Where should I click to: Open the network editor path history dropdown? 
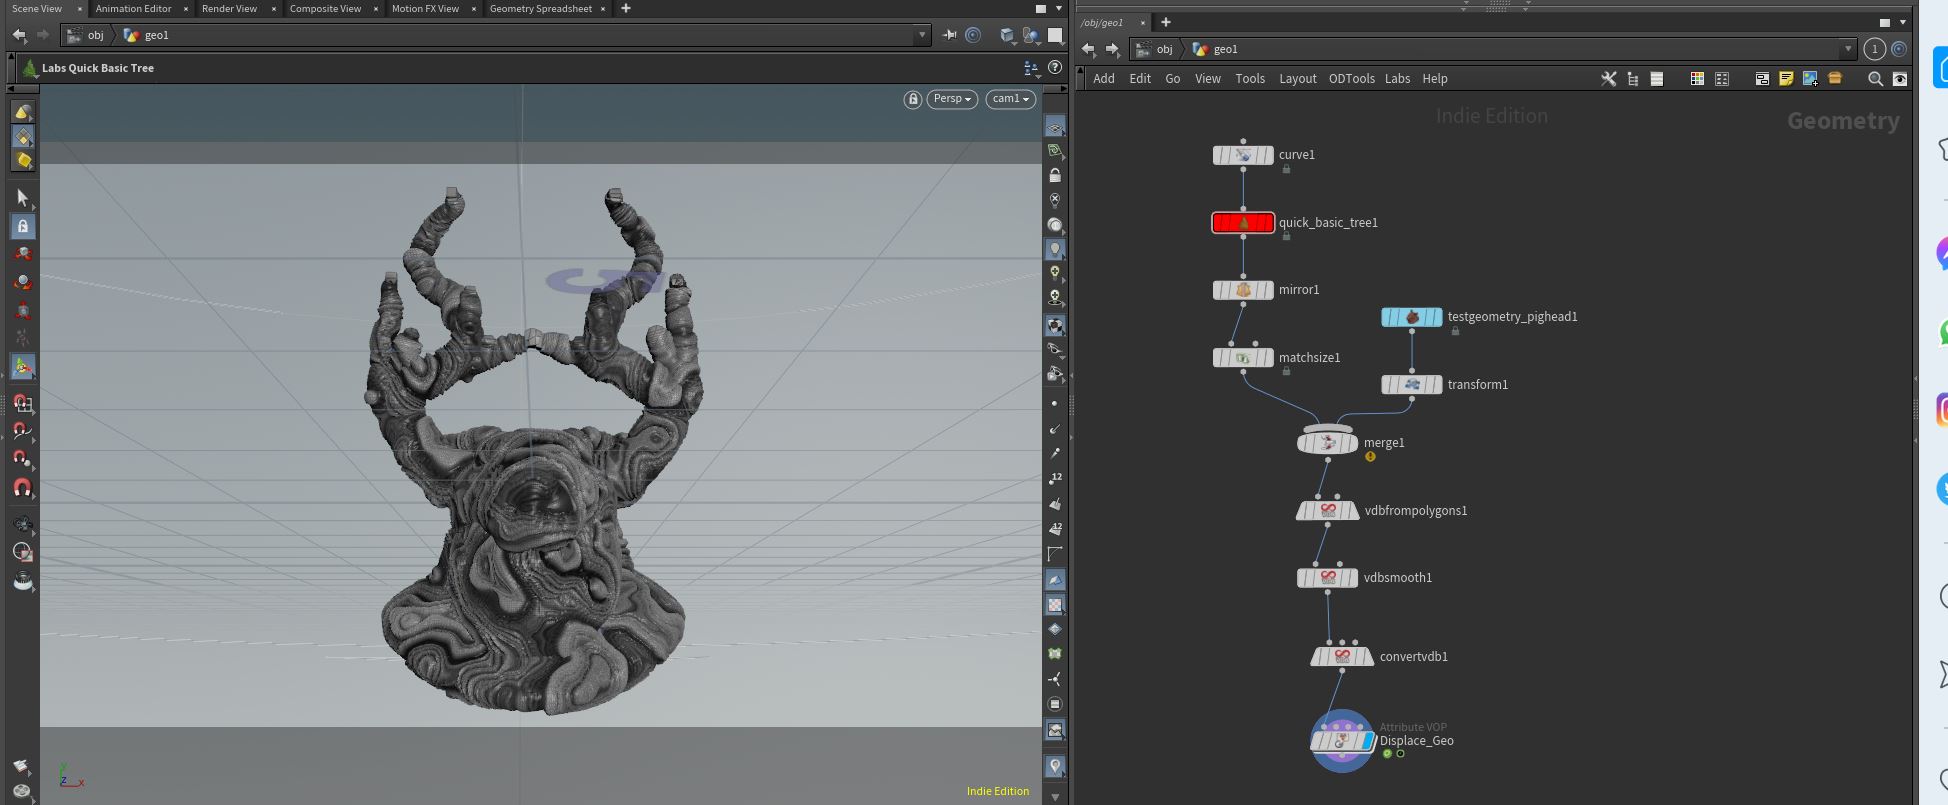point(1847,49)
